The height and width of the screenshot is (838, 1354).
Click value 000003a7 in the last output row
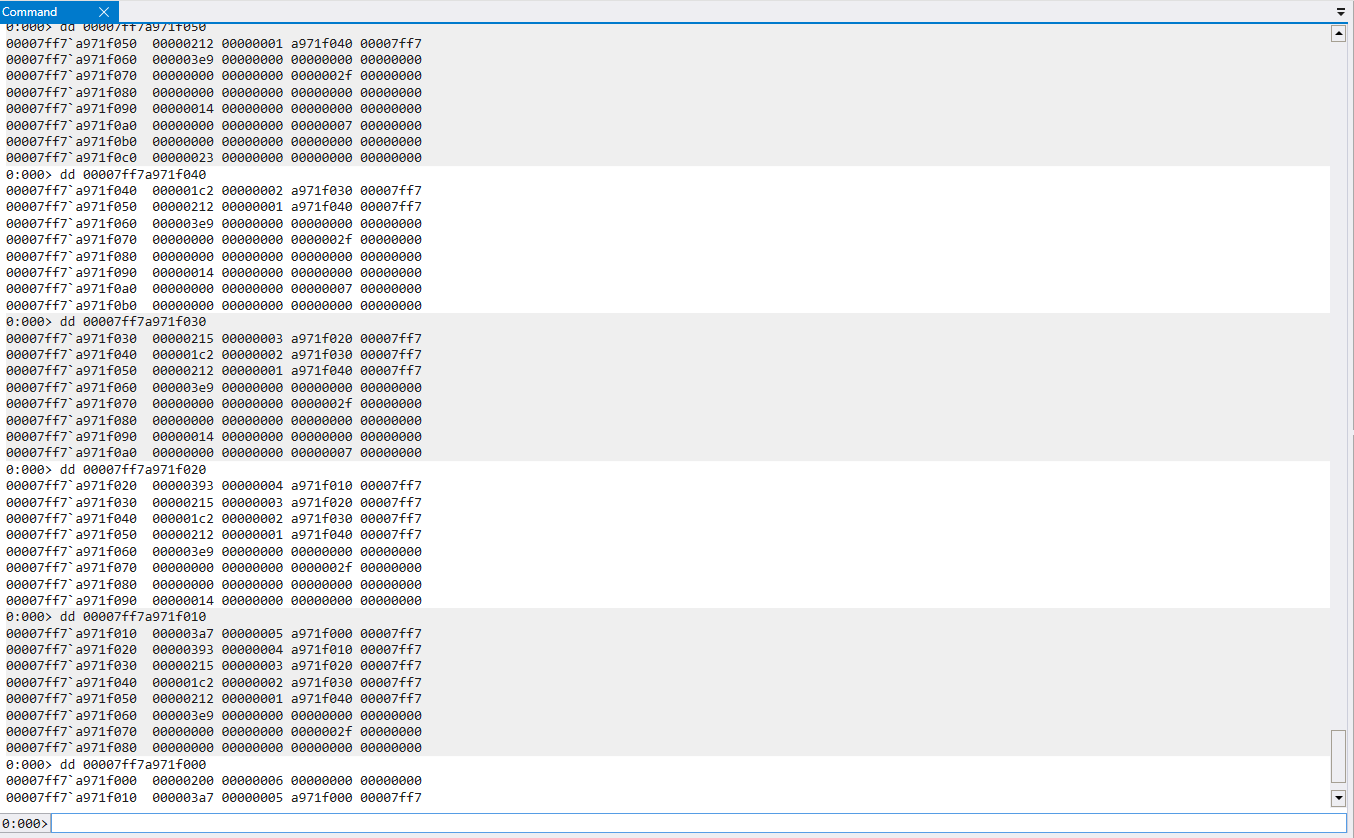click(183, 798)
